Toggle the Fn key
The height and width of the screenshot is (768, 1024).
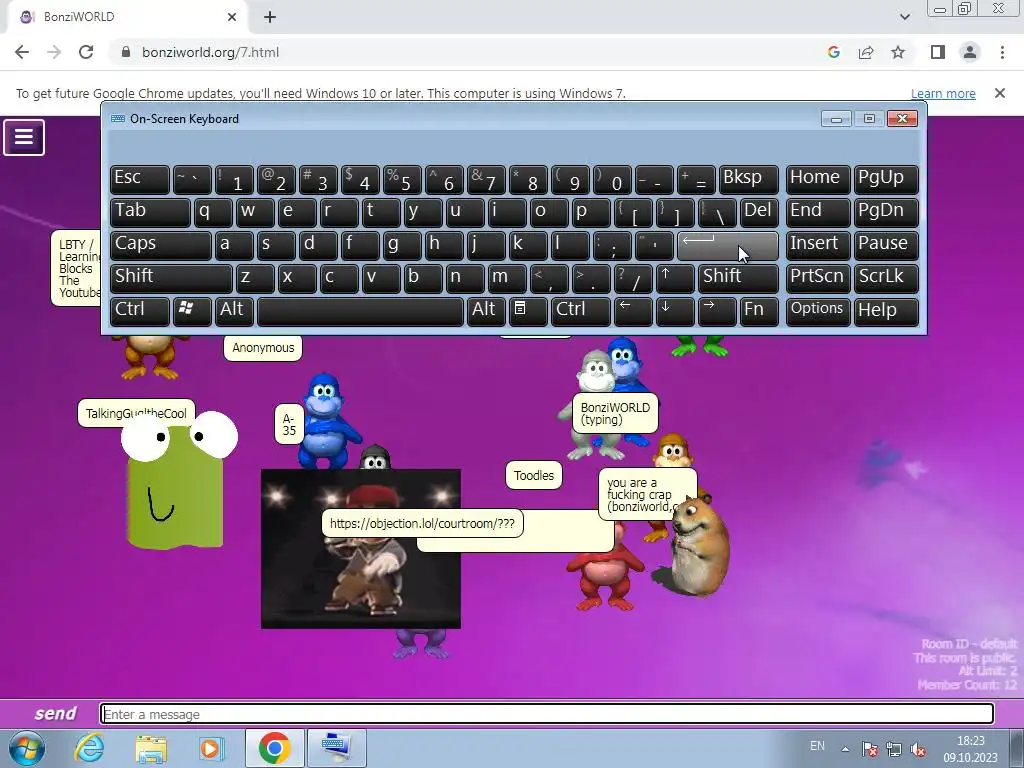(759, 311)
